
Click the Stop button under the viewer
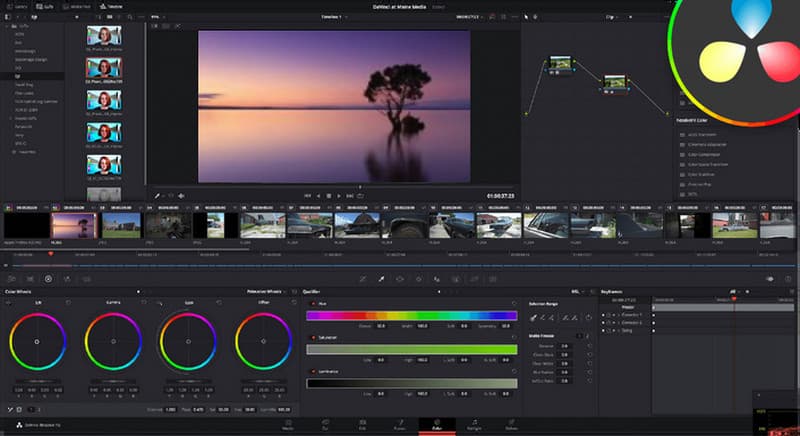click(328, 195)
